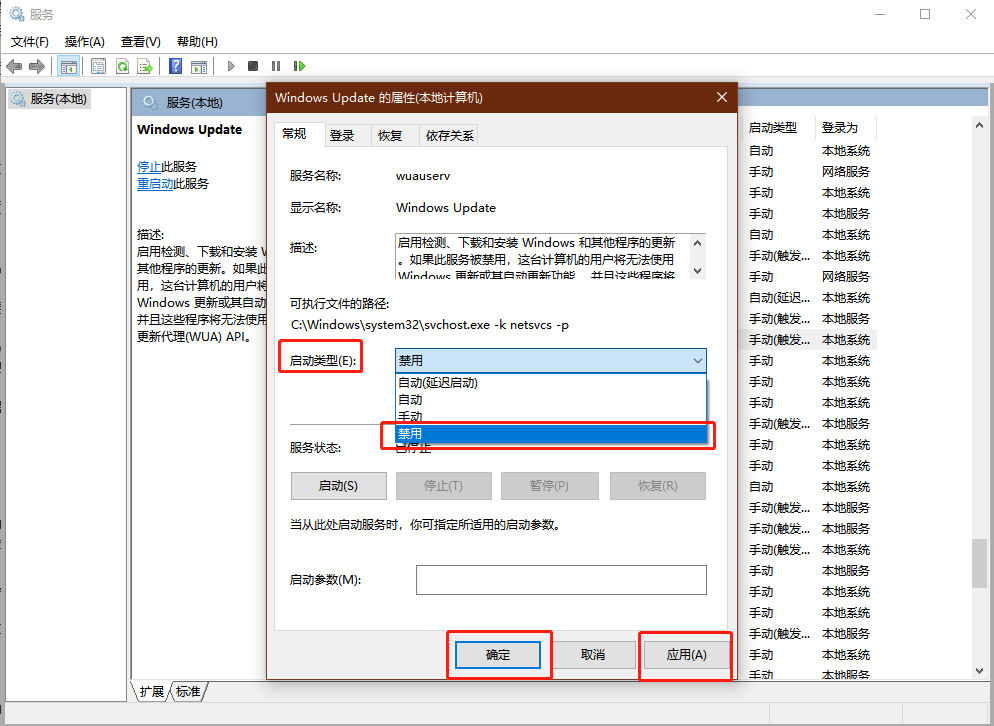Click inside the 启动参数(M) input field
Viewport: 994px width, 726px height.
[560, 579]
